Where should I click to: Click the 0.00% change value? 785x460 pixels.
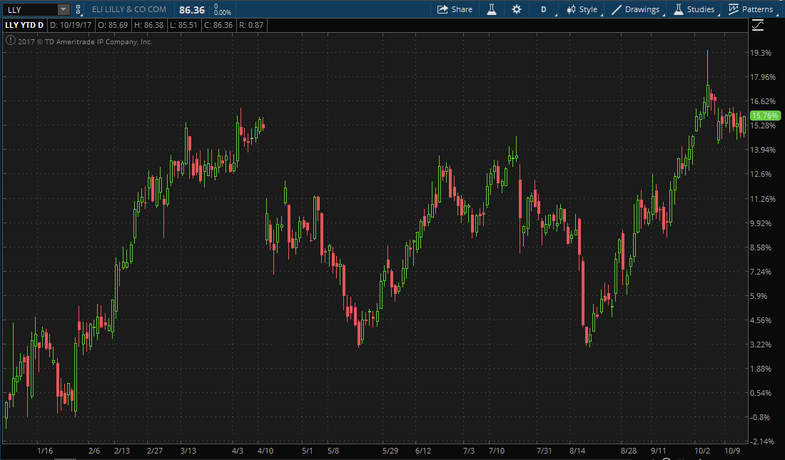coord(222,12)
